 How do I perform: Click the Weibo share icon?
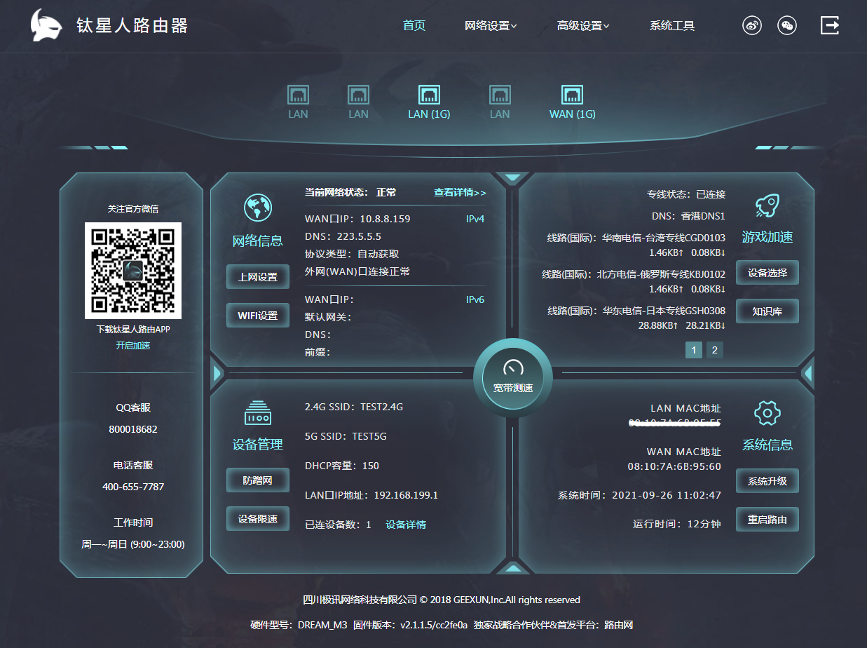pos(752,26)
